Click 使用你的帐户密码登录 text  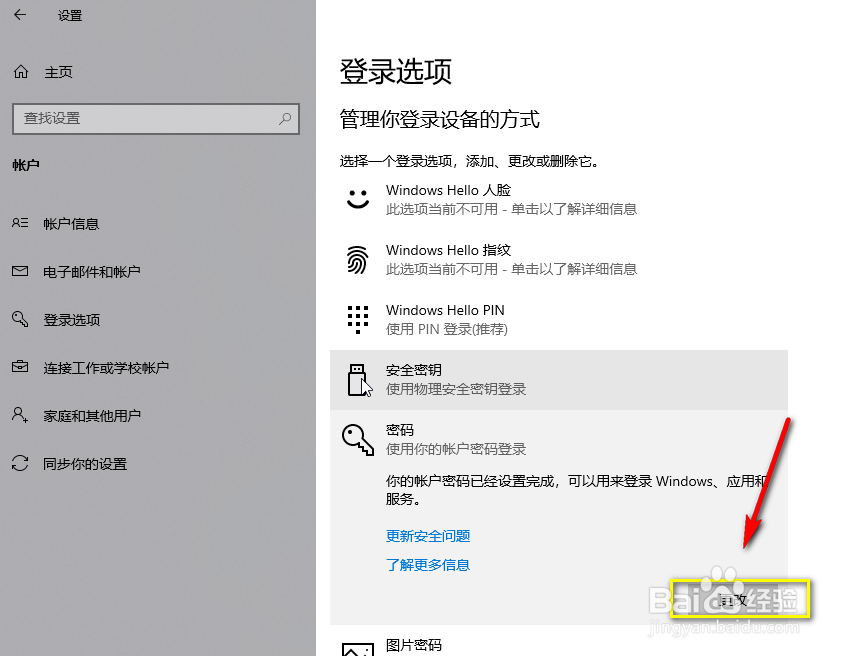[x=456, y=449]
